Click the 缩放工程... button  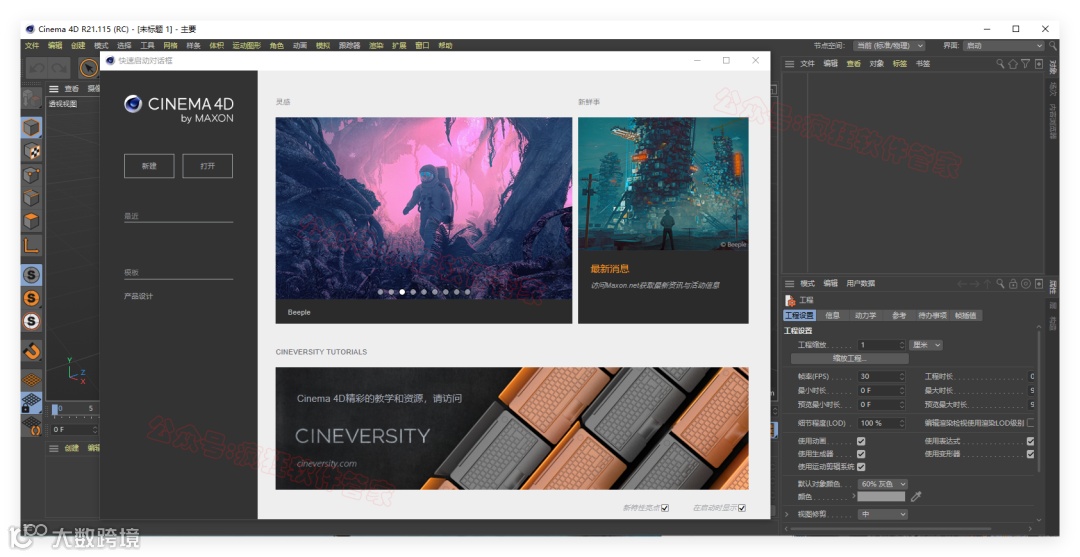tap(849, 359)
